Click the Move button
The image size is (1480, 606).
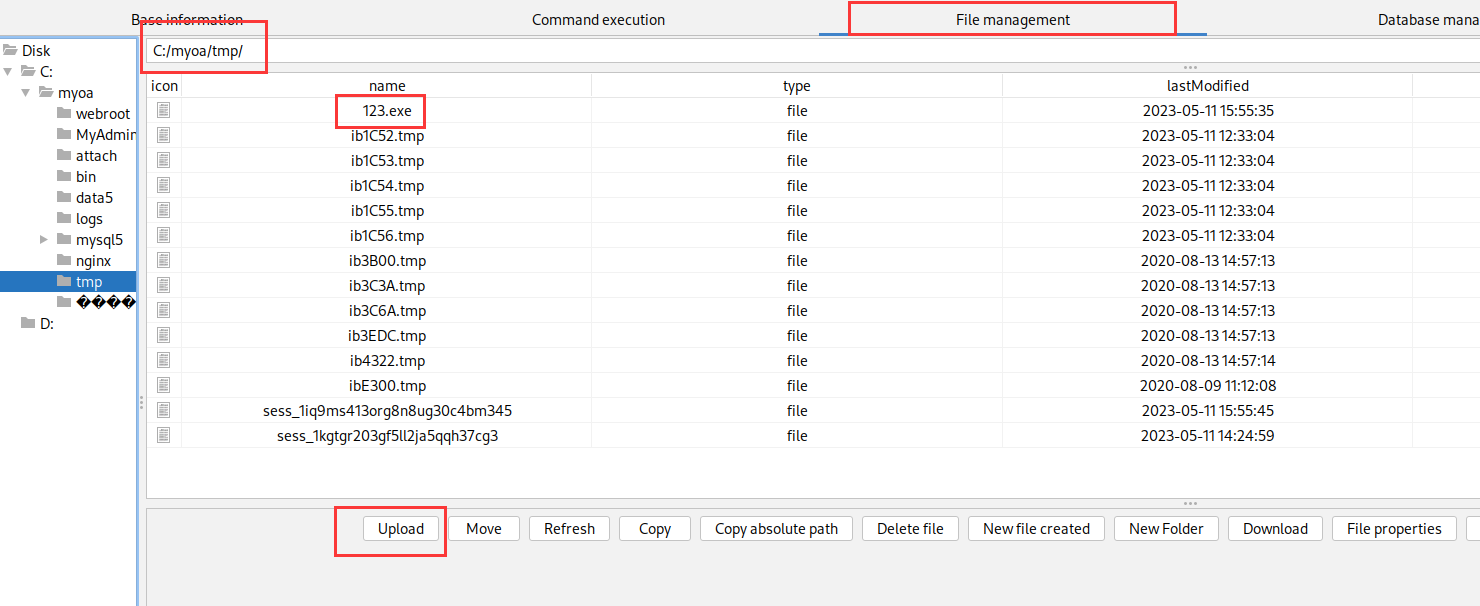click(x=484, y=529)
